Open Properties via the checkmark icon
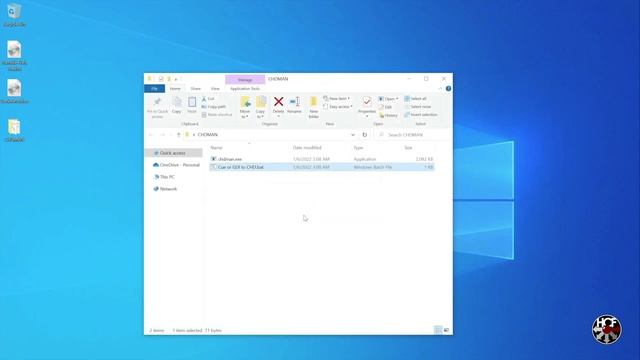 [x=367, y=102]
